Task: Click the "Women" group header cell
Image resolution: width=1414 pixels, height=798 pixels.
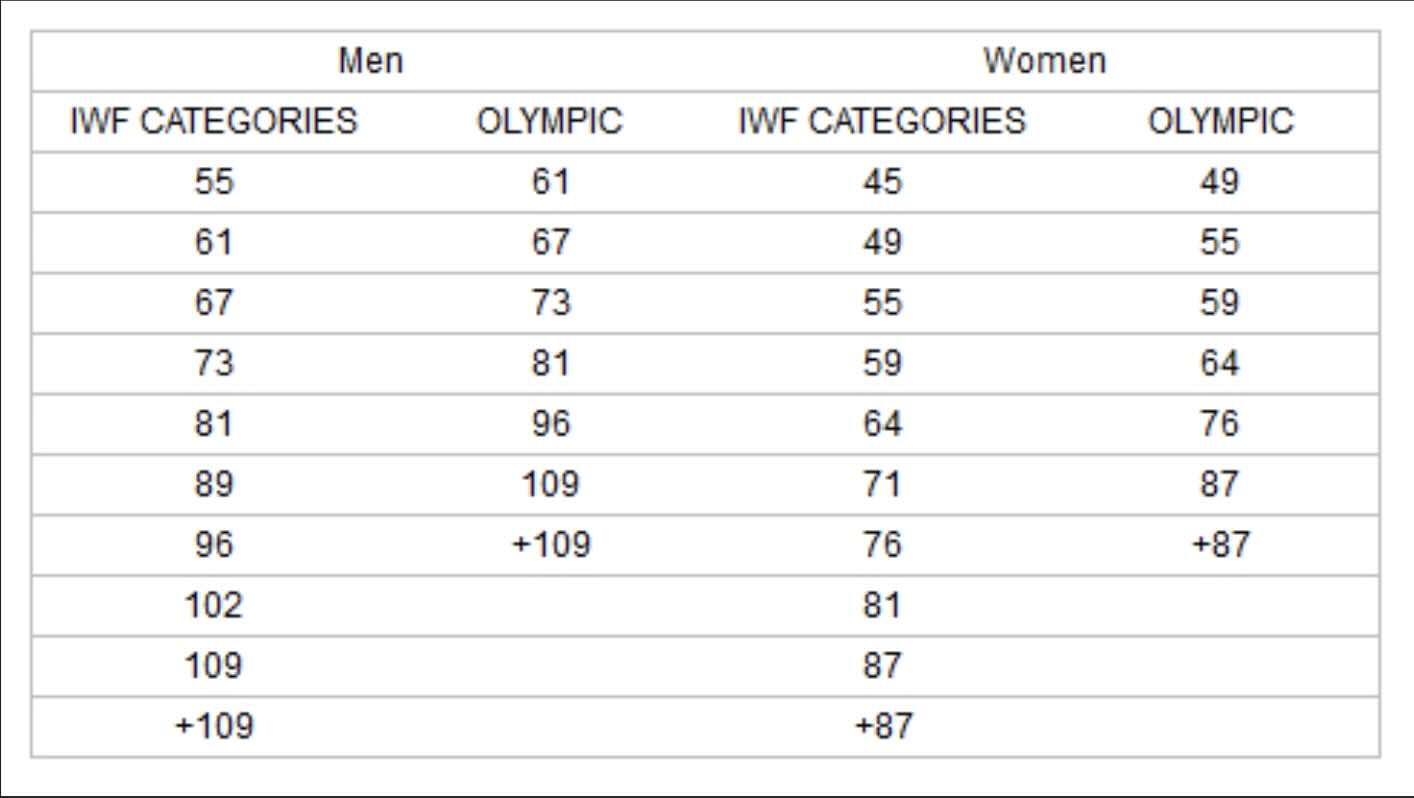Action: (1044, 61)
